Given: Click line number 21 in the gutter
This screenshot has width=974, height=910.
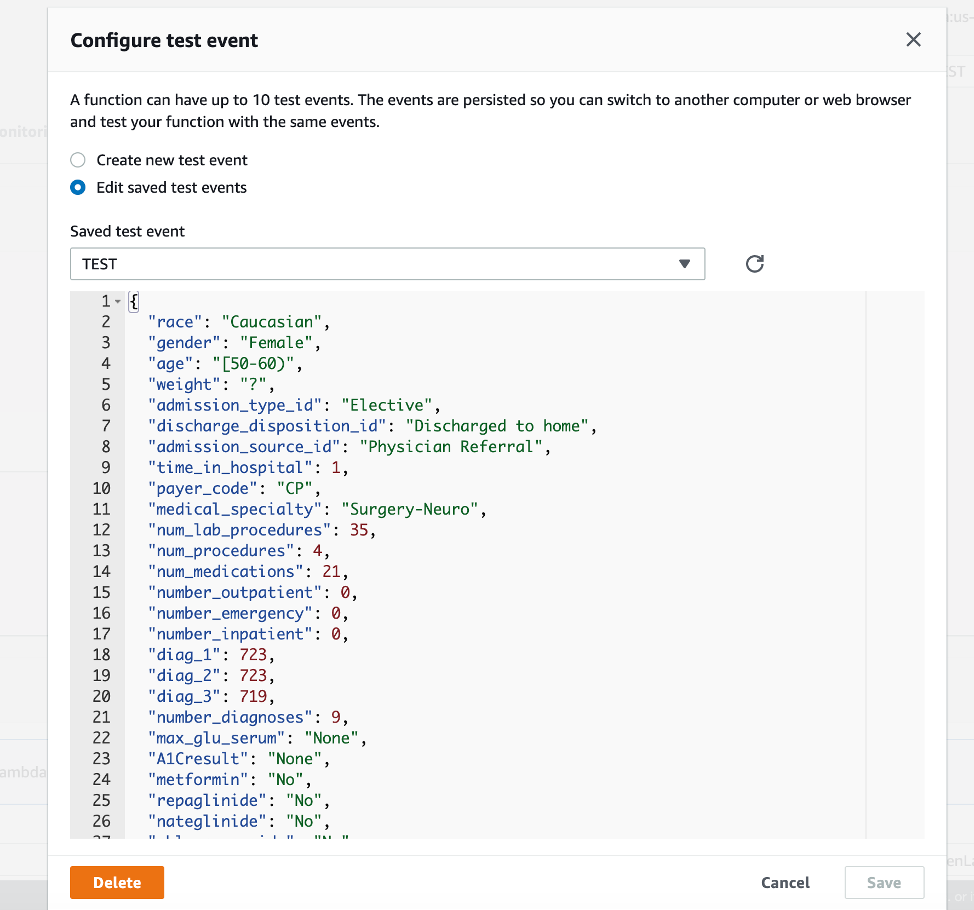Looking at the screenshot, I should tap(101, 717).
